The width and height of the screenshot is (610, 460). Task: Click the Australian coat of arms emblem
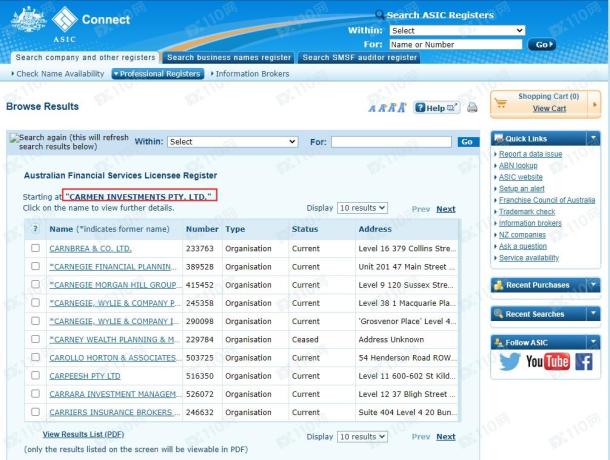[x=28, y=19]
